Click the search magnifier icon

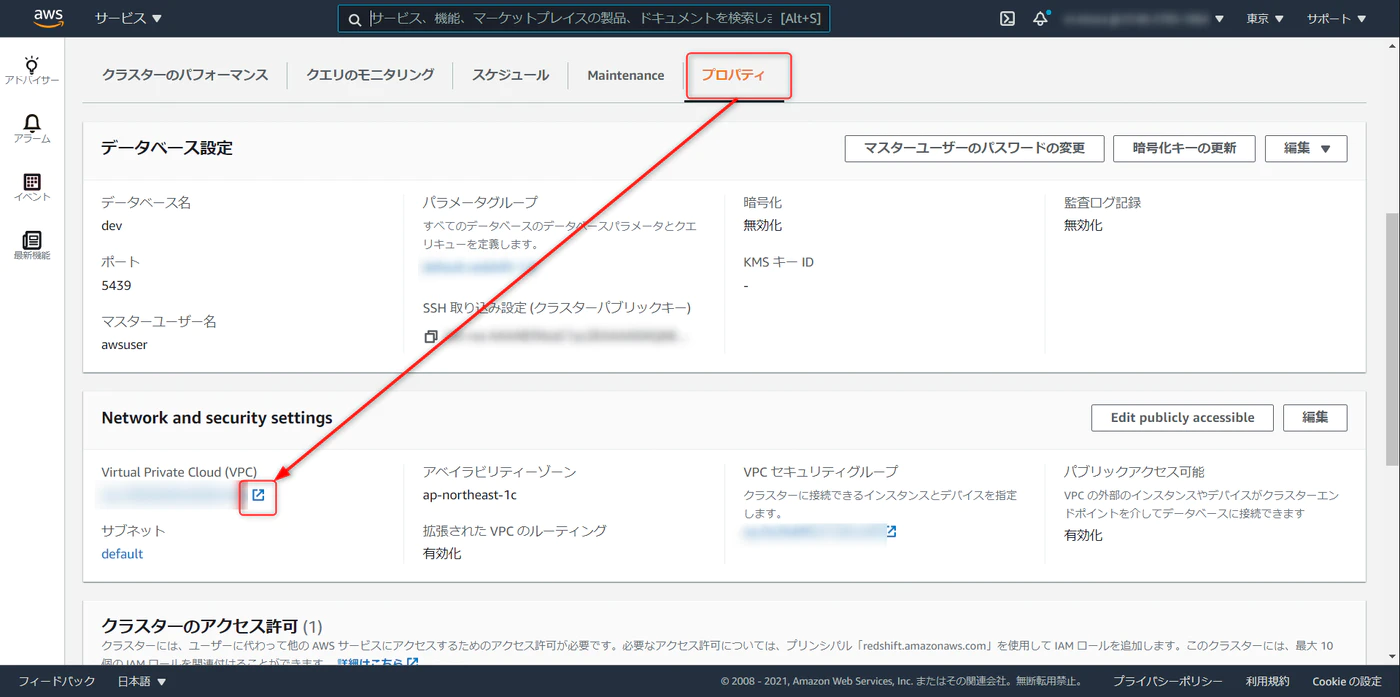coord(354,19)
